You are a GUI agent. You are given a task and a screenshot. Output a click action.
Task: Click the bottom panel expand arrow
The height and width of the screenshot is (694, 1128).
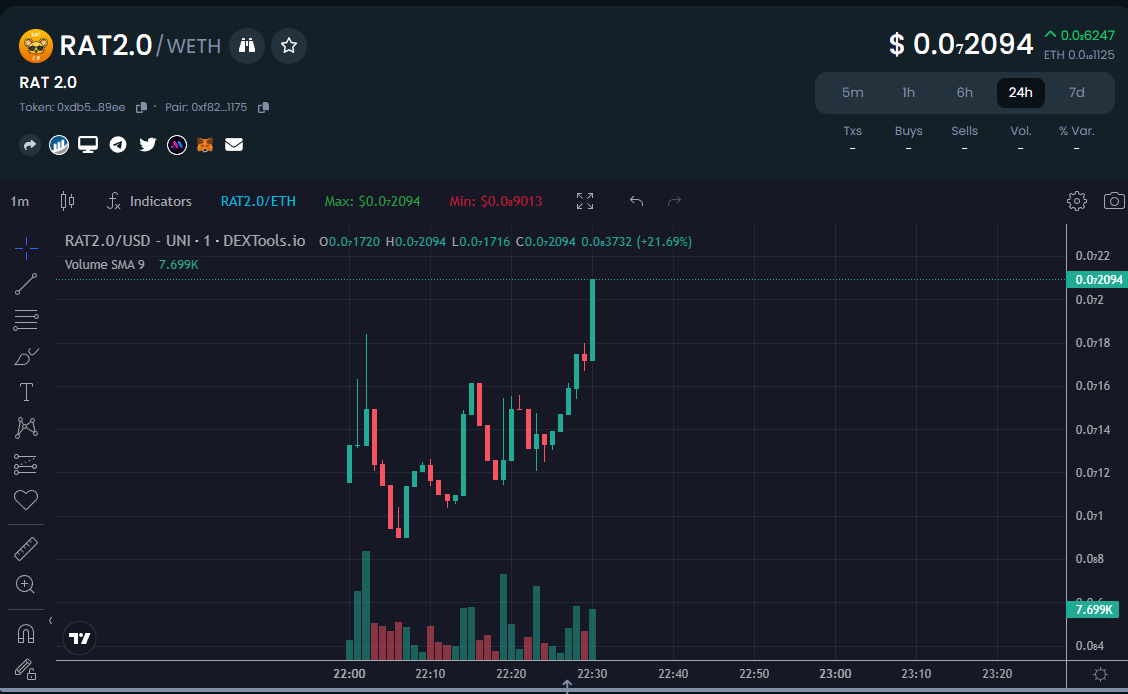click(567, 686)
